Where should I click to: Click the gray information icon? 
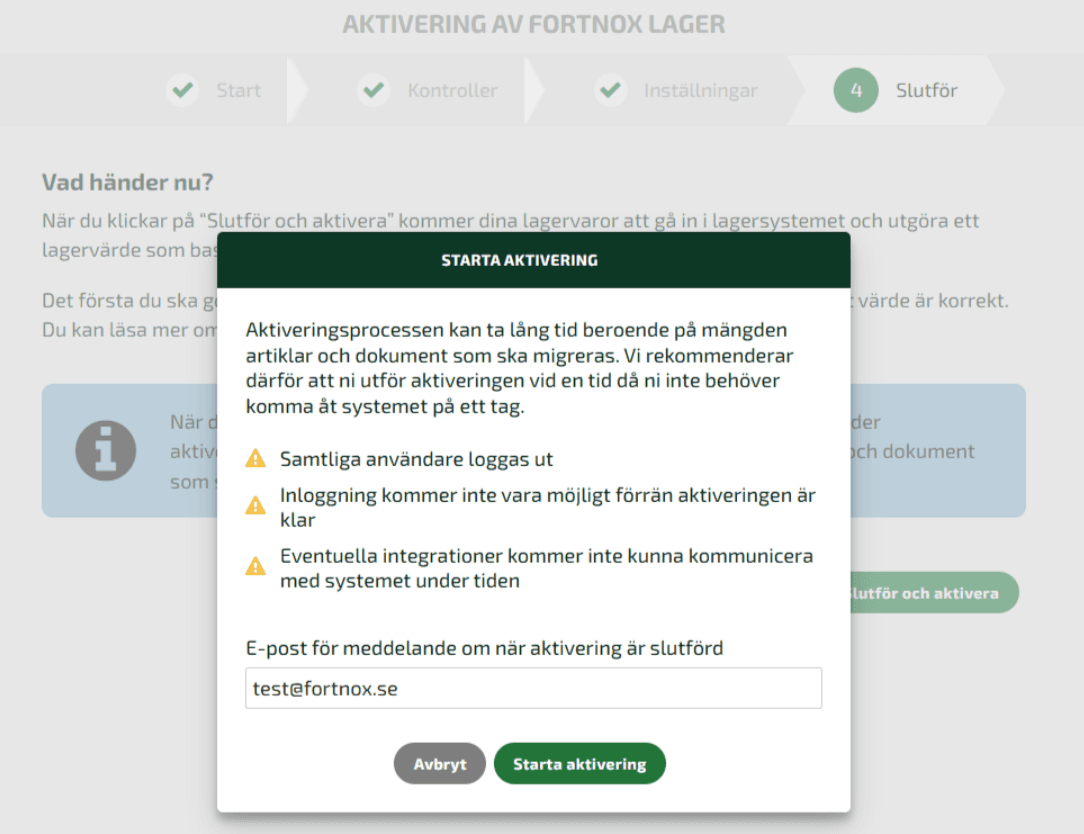(x=106, y=450)
